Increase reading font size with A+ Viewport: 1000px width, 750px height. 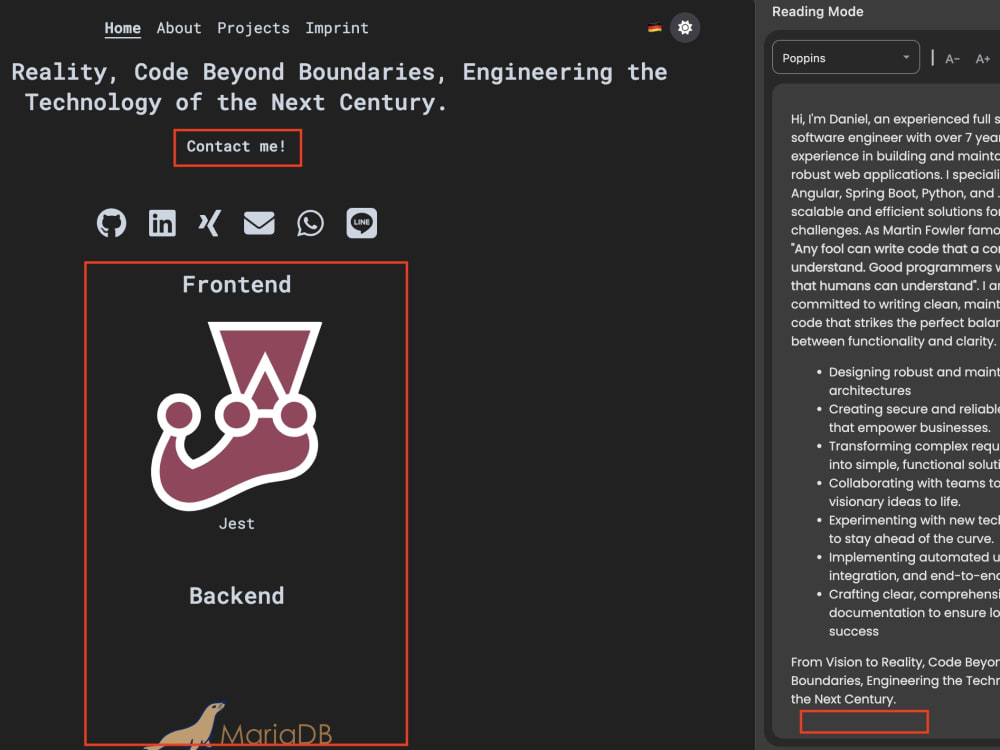click(983, 59)
